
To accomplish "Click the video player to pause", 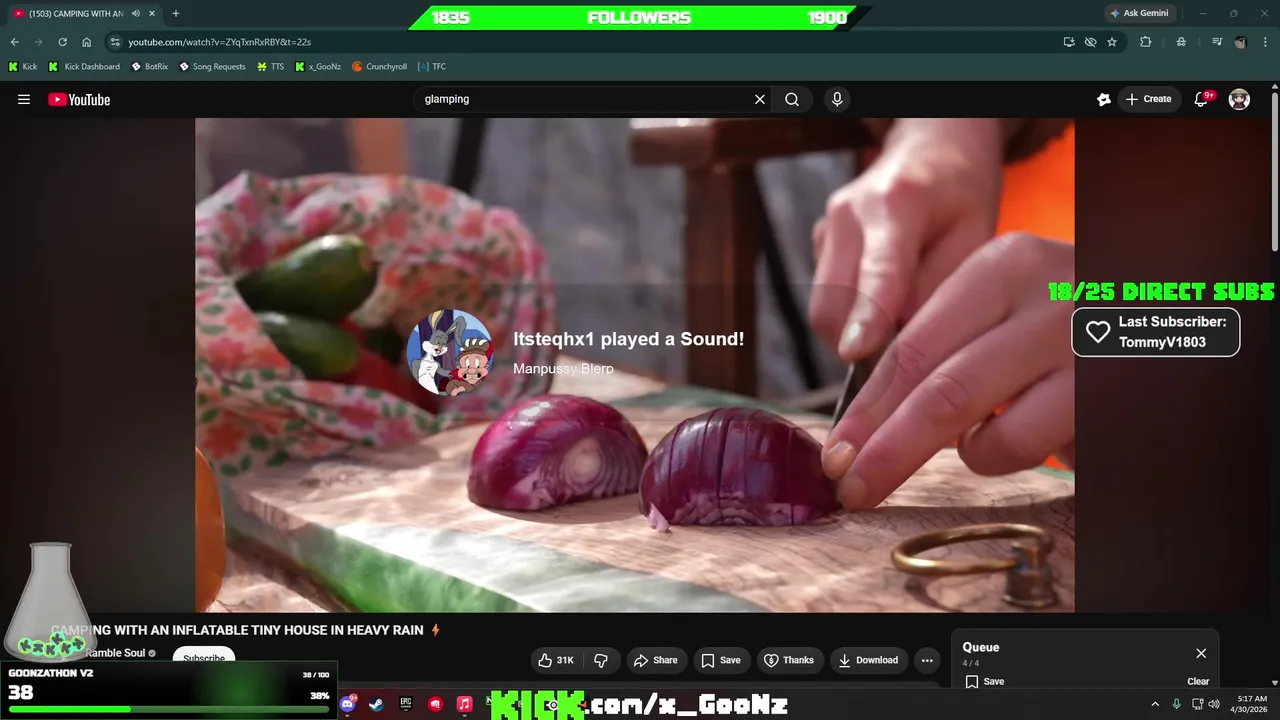I will pyautogui.click(x=635, y=365).
